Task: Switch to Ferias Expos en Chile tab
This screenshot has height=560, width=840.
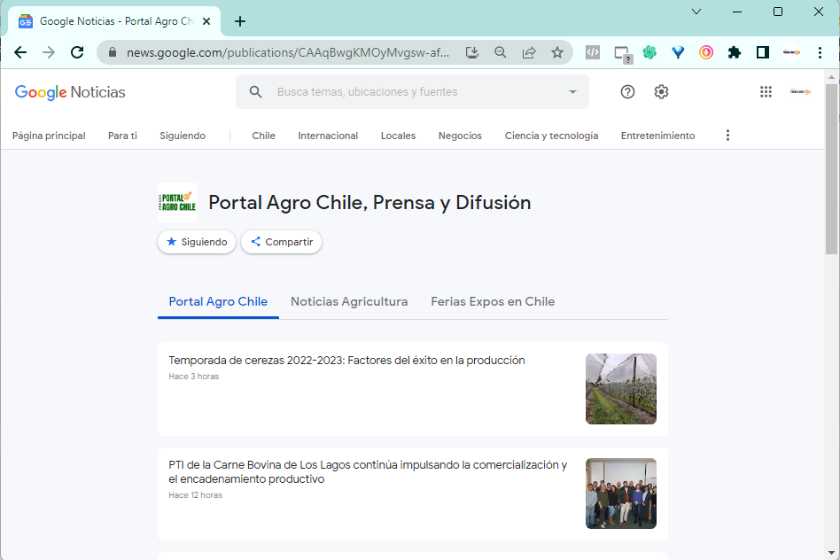Action: [x=492, y=301]
